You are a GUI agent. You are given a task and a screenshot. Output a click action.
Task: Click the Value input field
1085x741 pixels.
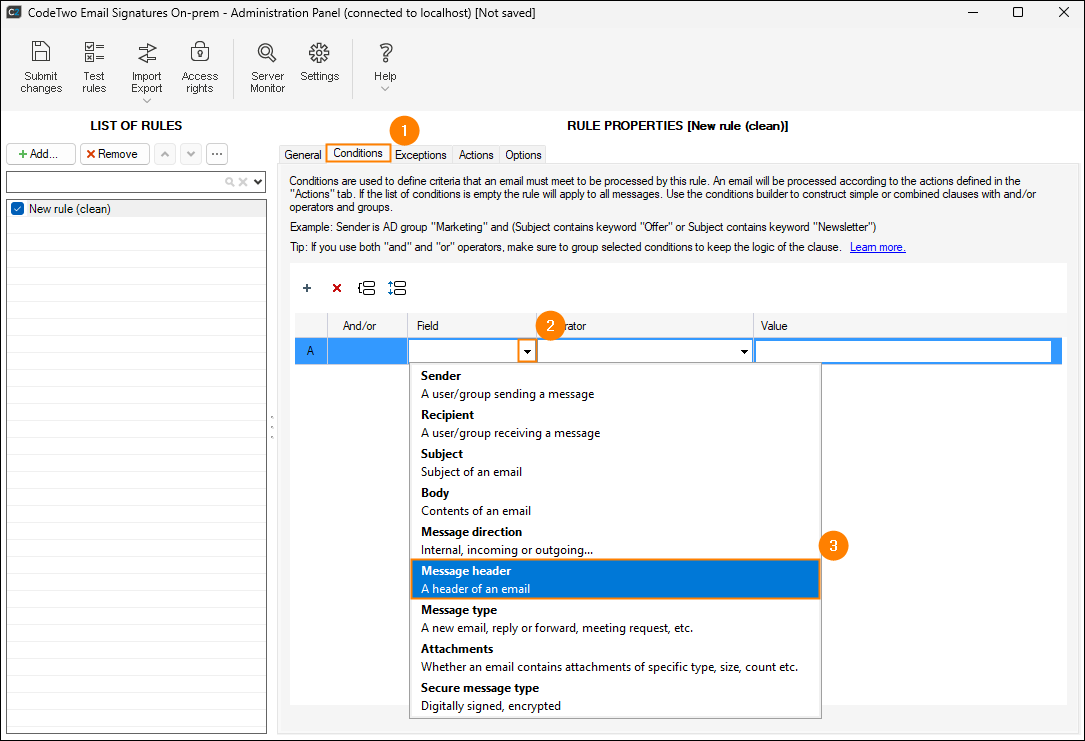tap(903, 352)
